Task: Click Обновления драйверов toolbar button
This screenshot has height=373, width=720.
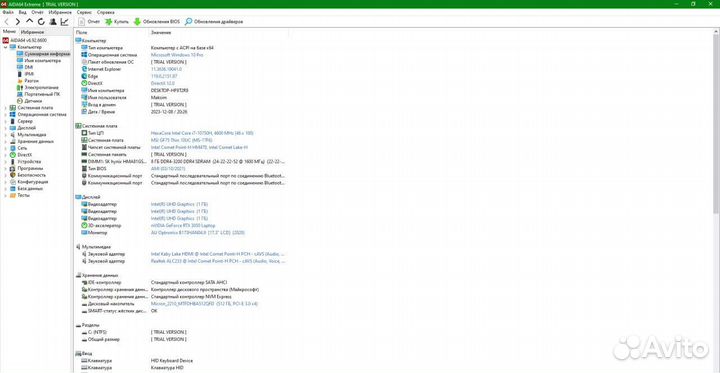Action: click(x=214, y=22)
